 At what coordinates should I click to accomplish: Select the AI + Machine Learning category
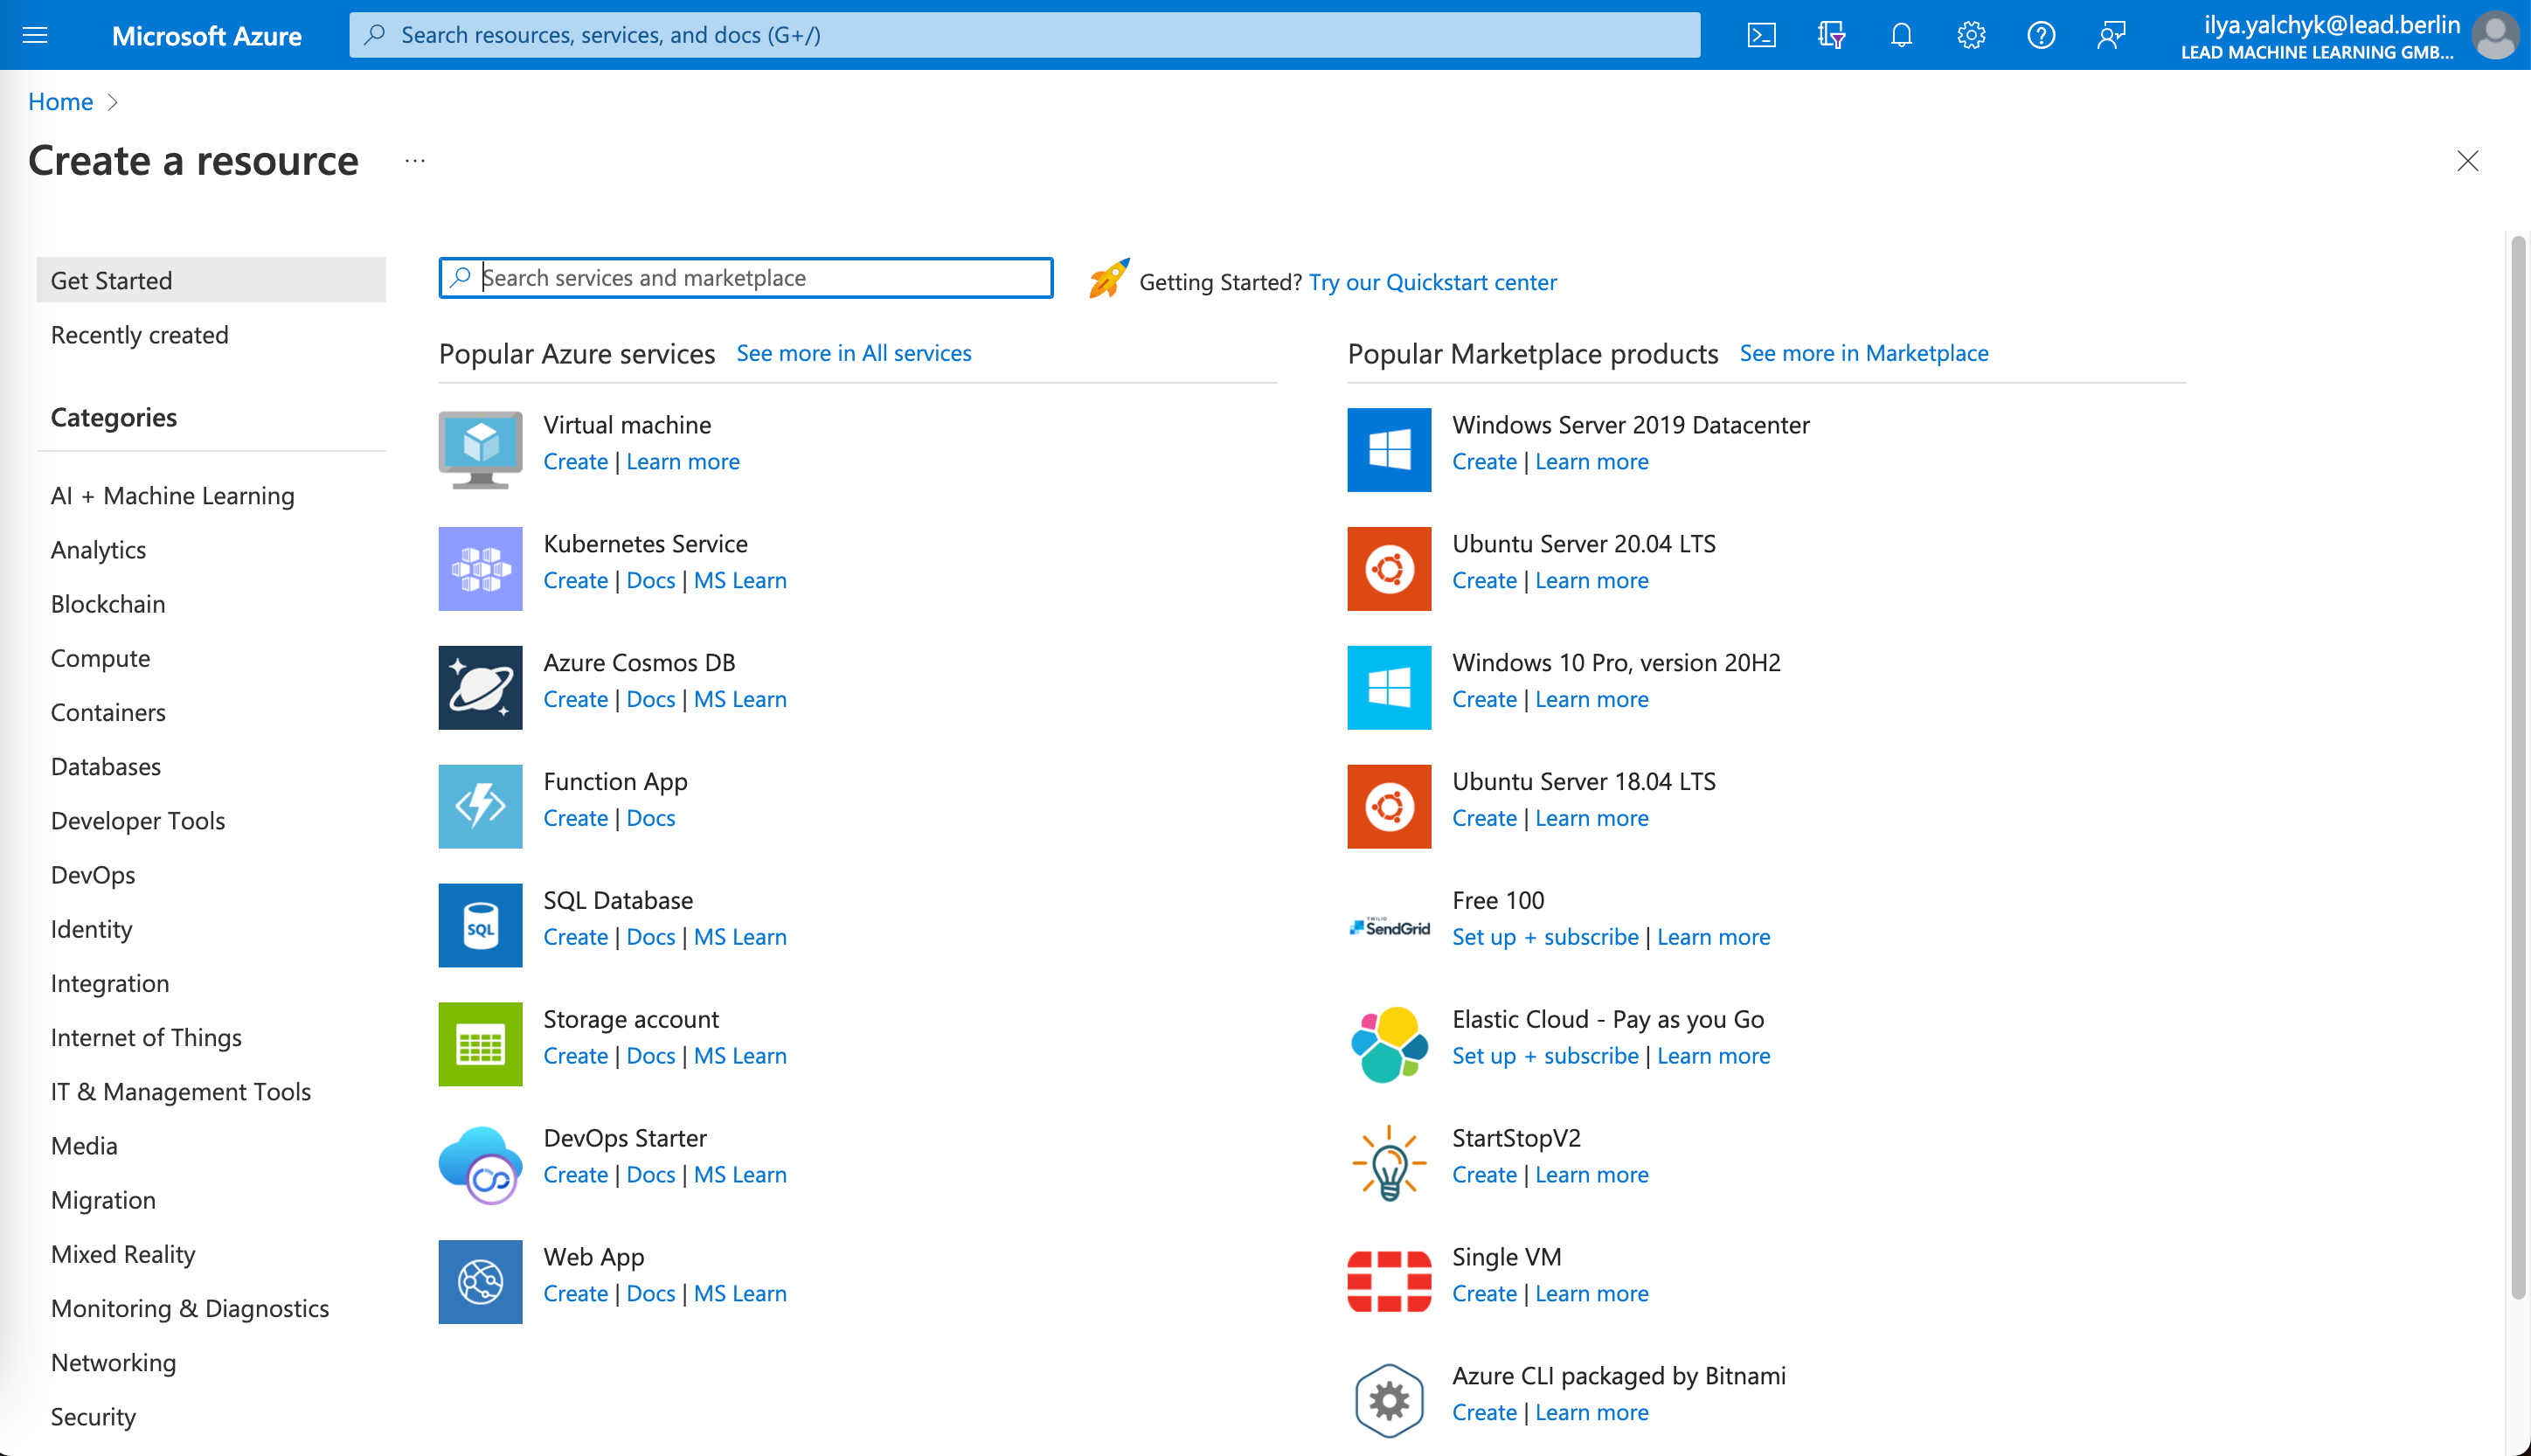172,496
